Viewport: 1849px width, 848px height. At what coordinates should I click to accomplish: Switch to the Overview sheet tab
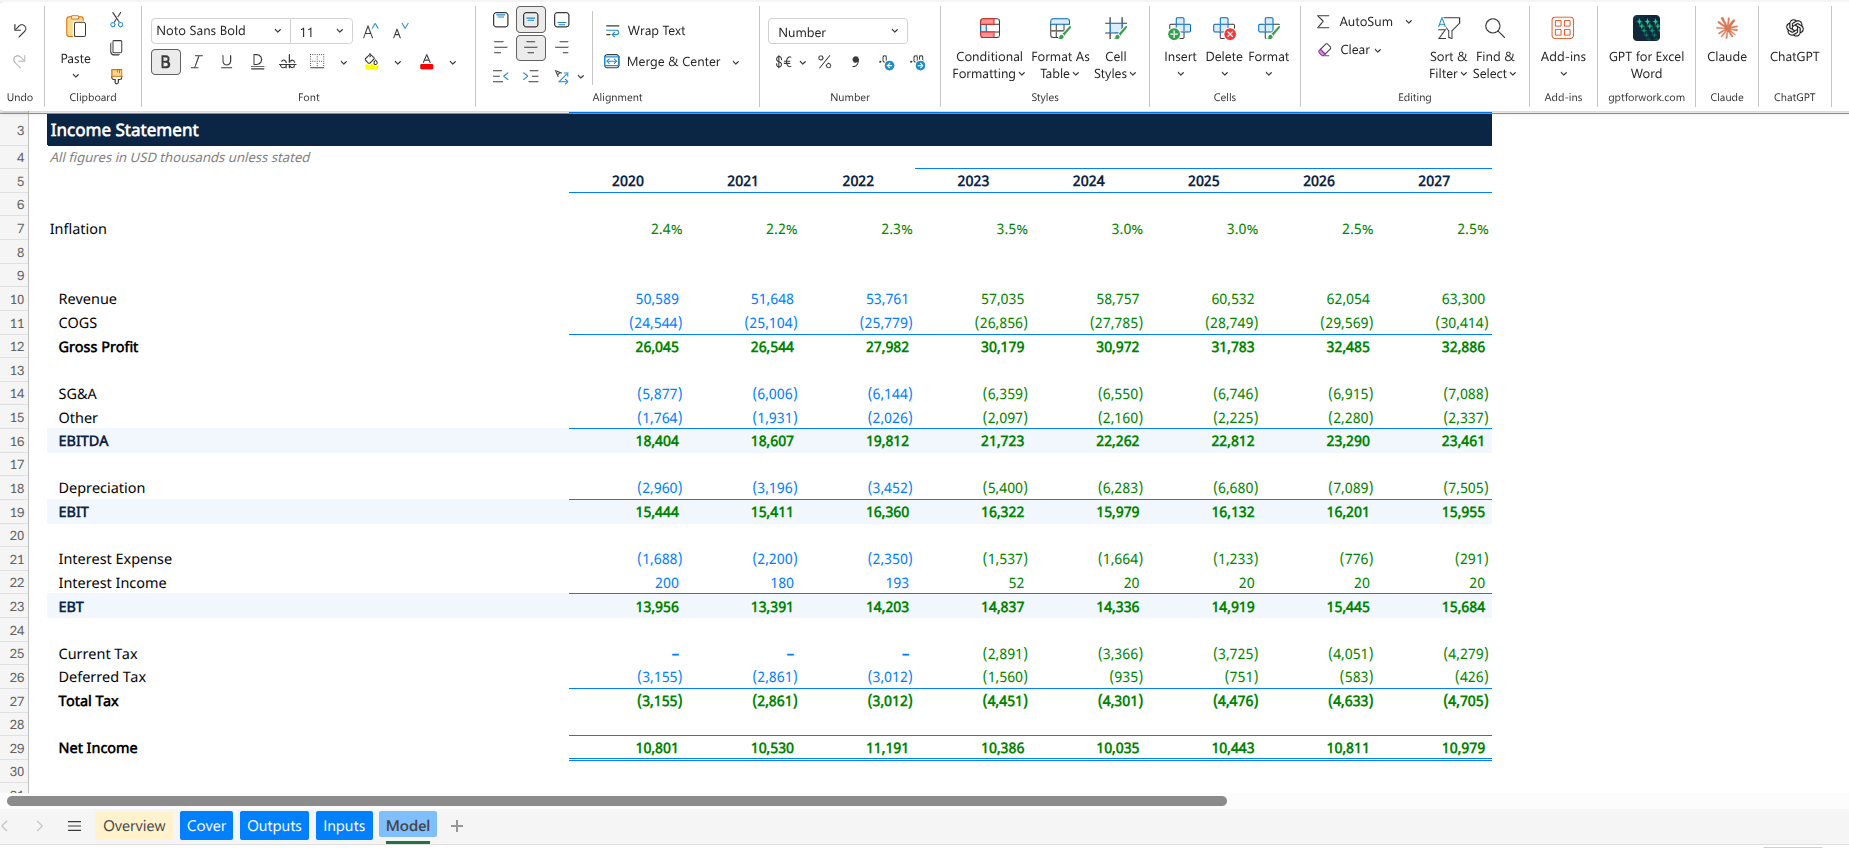[x=134, y=826]
